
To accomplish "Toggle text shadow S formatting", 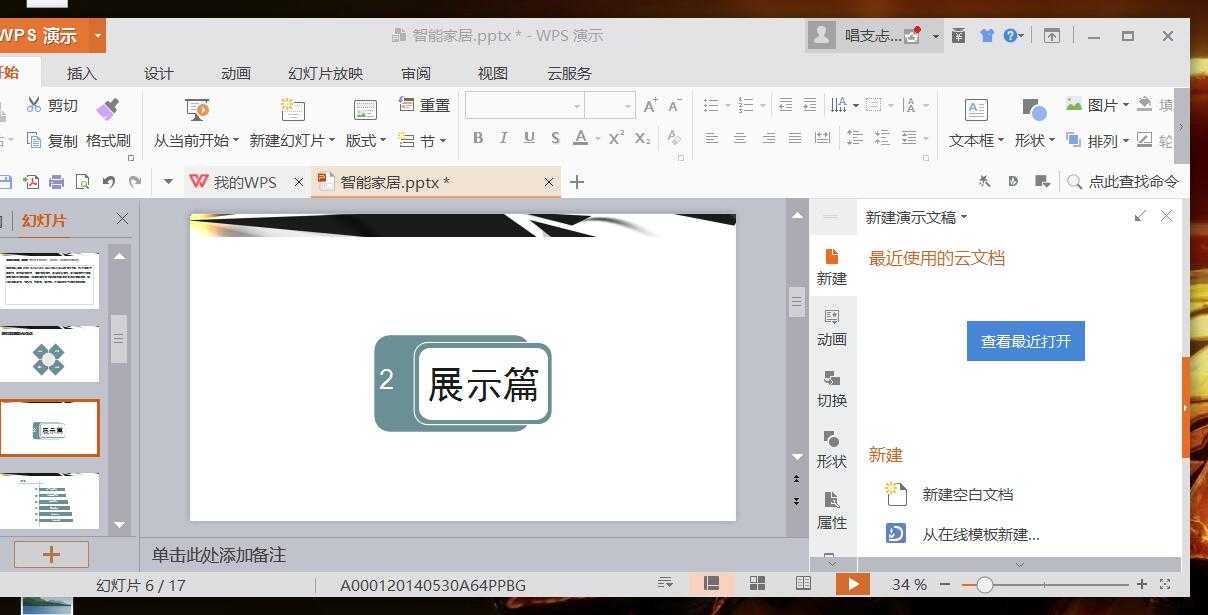I will [555, 138].
